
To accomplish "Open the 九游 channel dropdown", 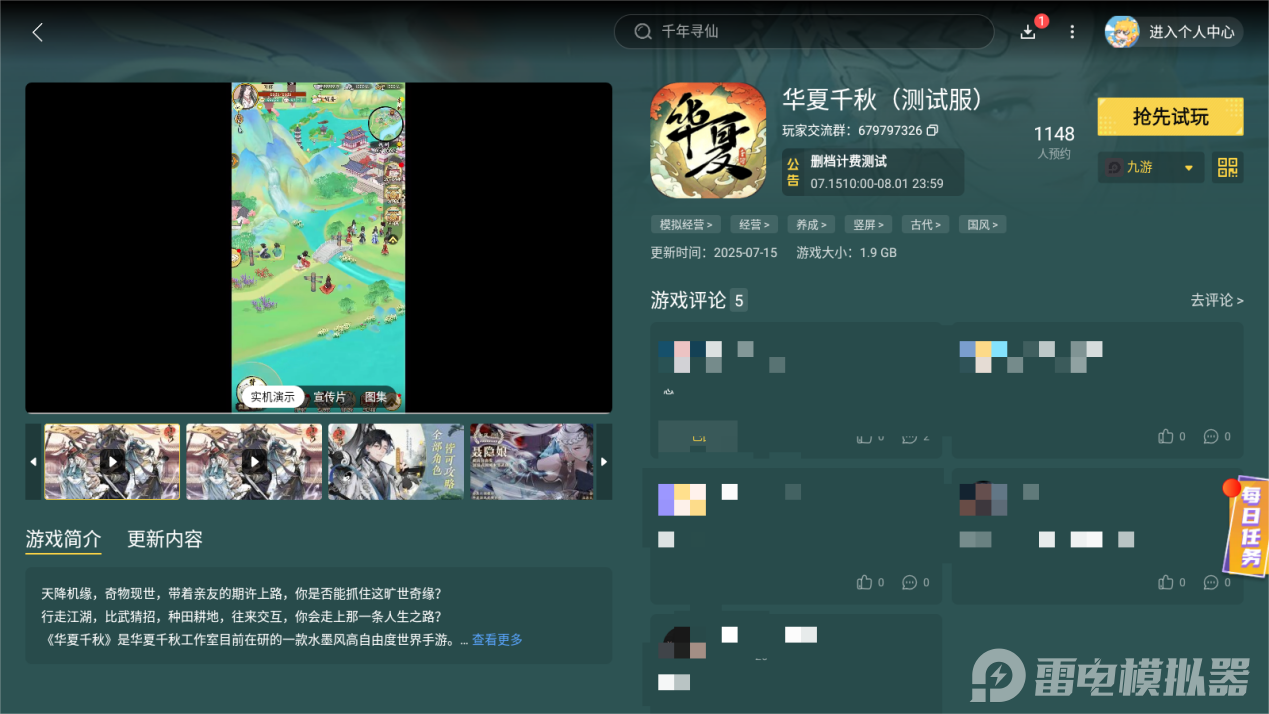I will pos(1150,167).
